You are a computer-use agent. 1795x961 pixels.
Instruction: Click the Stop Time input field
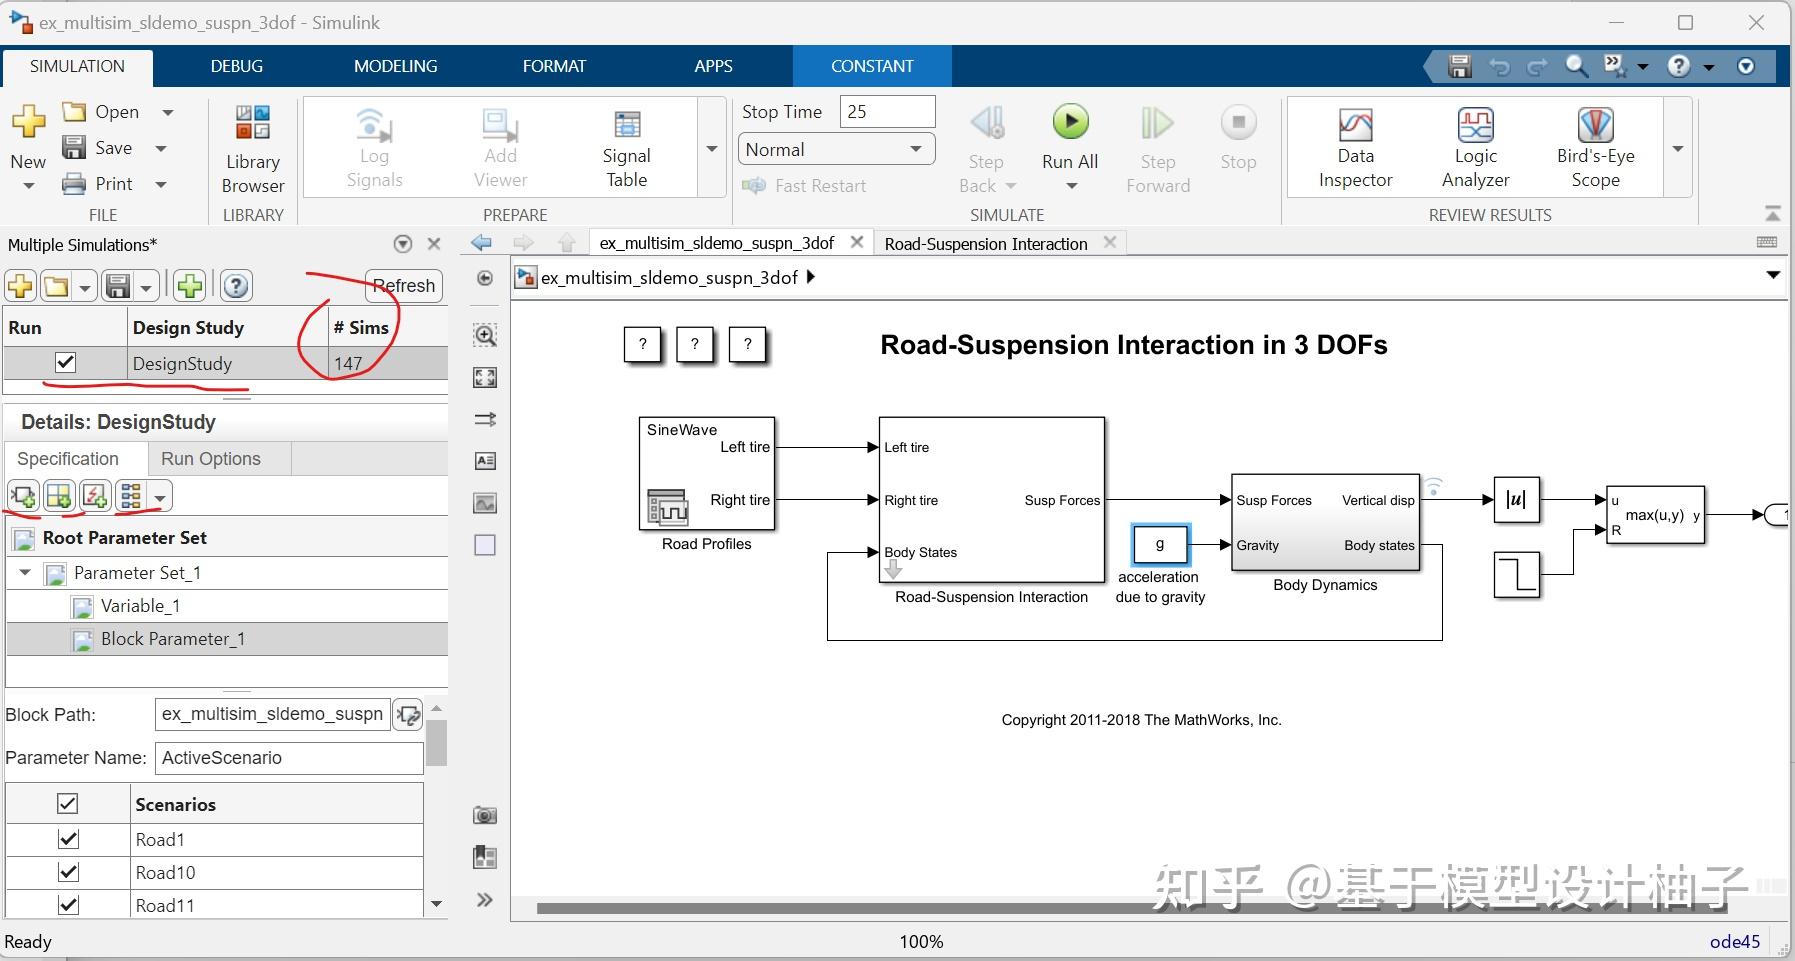tap(888, 111)
